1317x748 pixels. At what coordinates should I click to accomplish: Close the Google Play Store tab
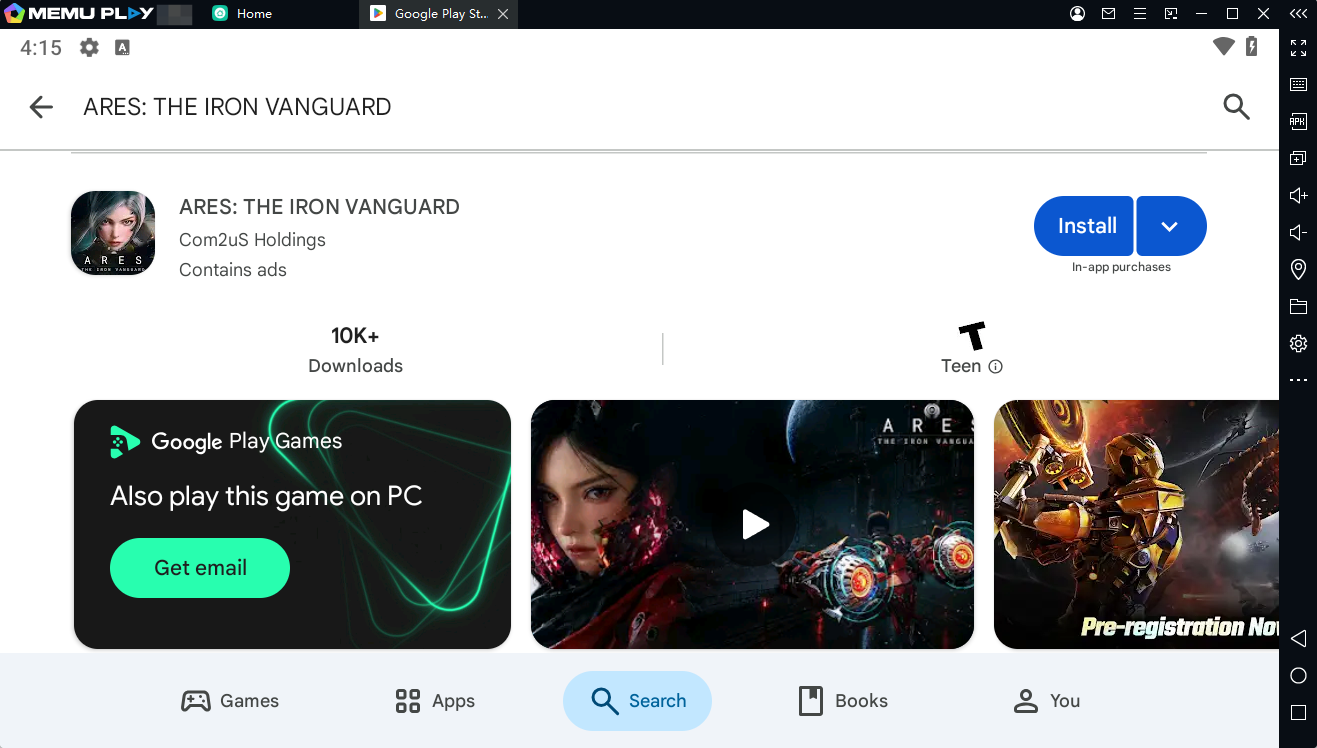(x=503, y=14)
